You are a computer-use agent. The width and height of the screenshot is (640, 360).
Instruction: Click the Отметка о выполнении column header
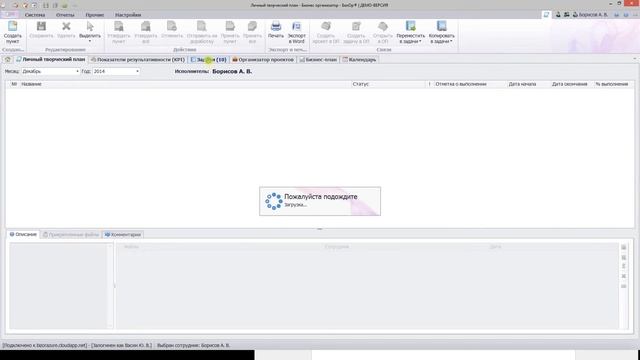tap(469, 84)
